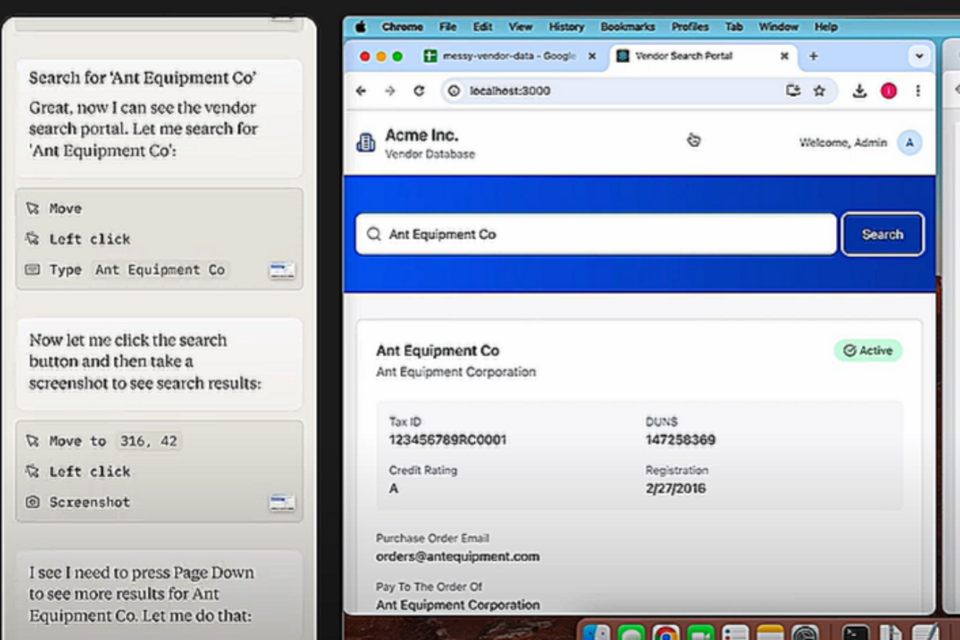Open the screenshot thumbnail after Type action
This screenshot has width=960, height=640.
[282, 270]
